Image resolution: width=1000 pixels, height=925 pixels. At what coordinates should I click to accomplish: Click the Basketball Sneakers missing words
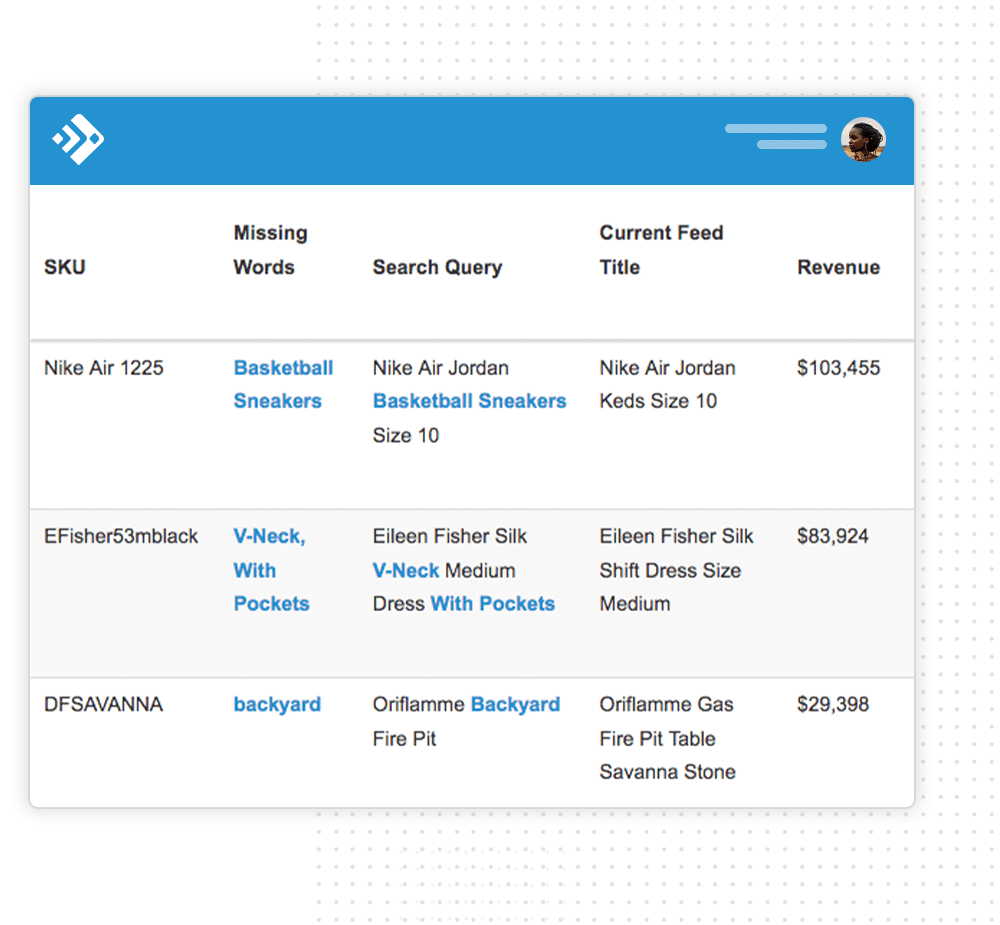click(283, 385)
